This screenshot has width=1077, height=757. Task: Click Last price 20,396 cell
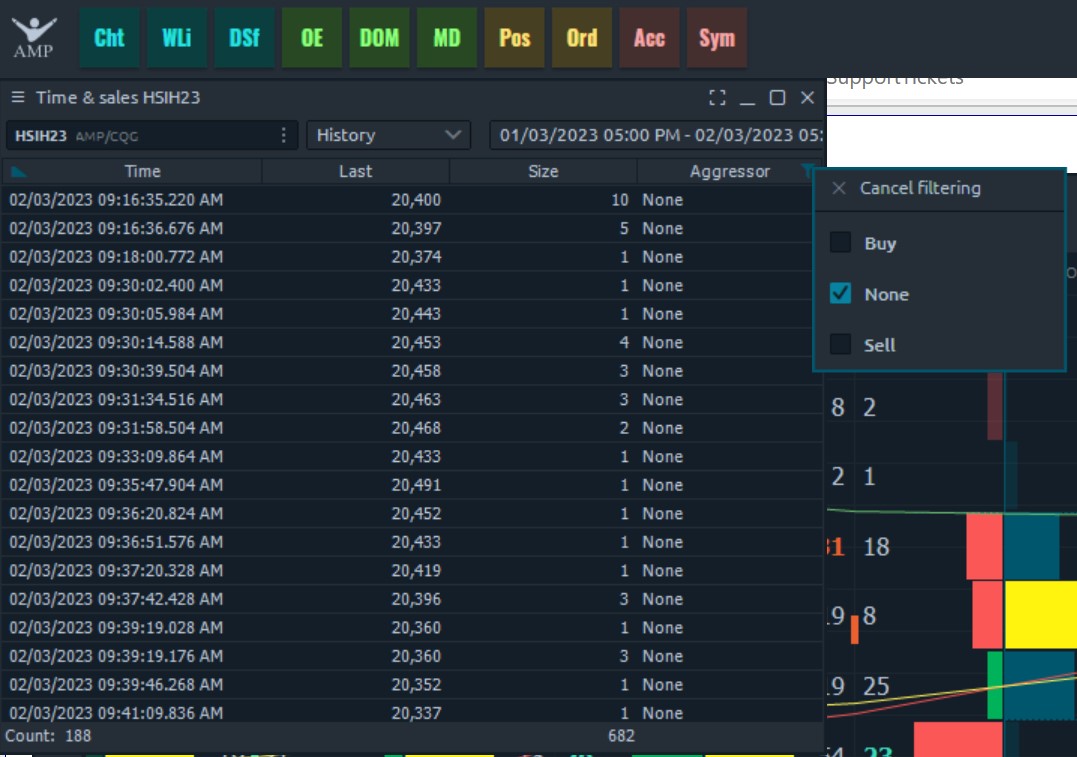(x=416, y=599)
